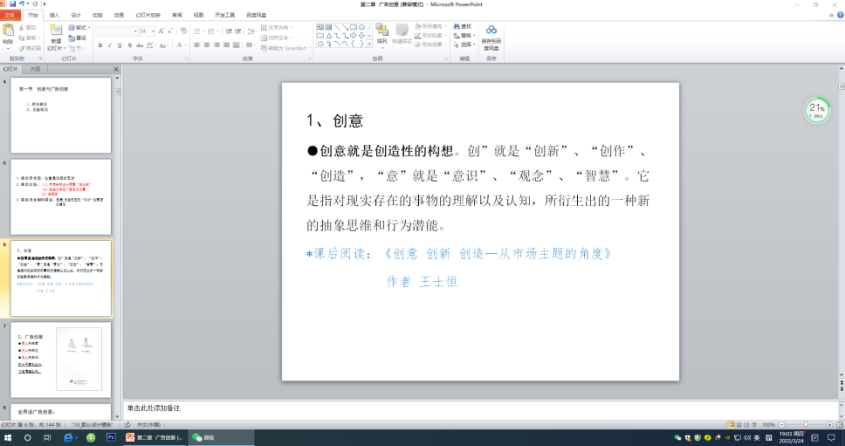This screenshot has width=845, height=446.
Task: Switch to the Outline (大纲) pane tab
Action: point(35,69)
